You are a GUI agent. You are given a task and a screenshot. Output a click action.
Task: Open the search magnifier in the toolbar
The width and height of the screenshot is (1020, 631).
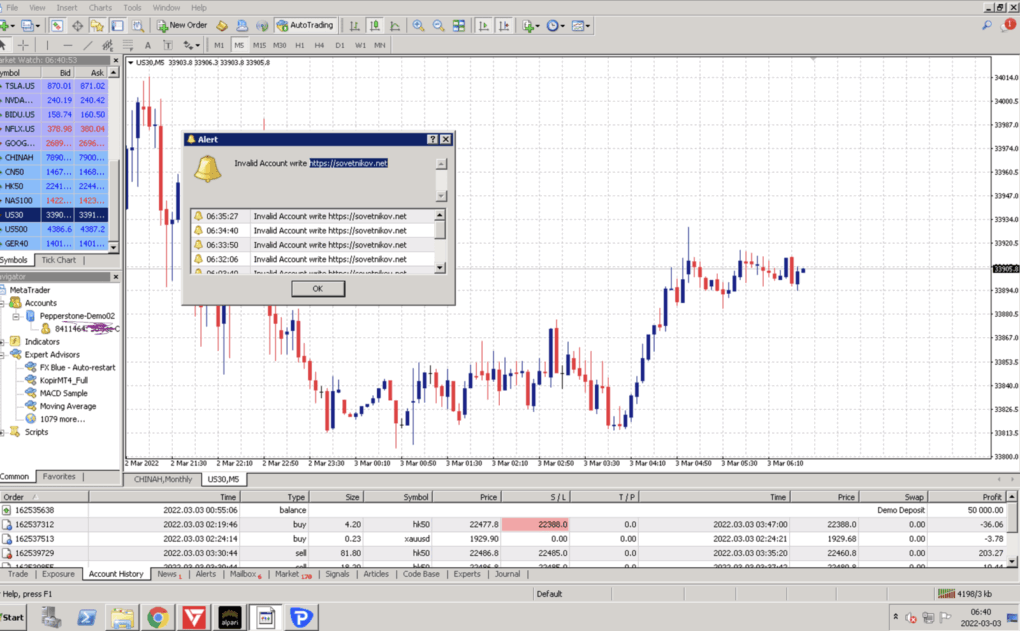pos(987,25)
